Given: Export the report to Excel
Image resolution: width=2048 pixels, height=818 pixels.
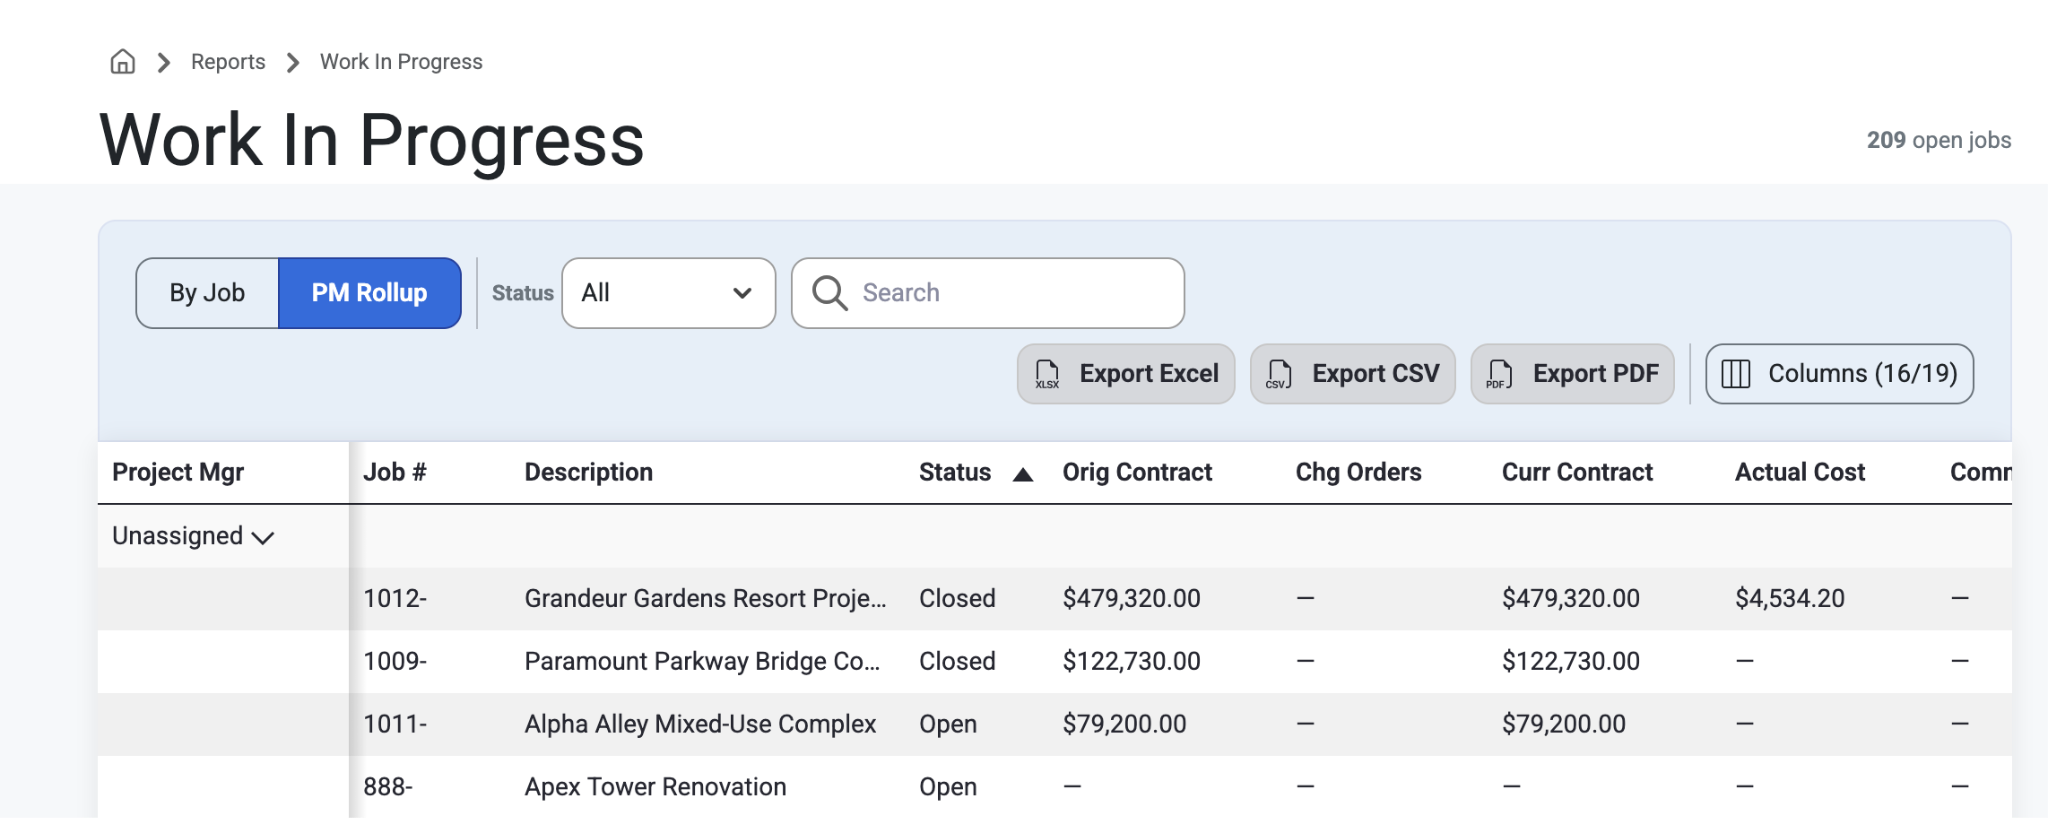Looking at the screenshot, I should click(x=1126, y=374).
